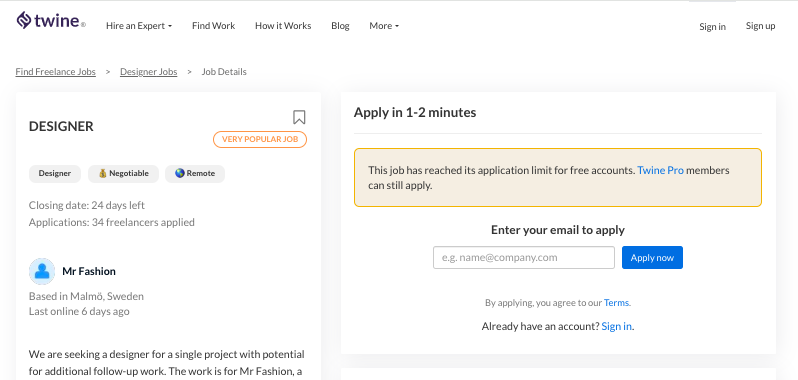This screenshot has height=380, width=798.
Task: Click the Designer tag pill
Action: tap(55, 173)
